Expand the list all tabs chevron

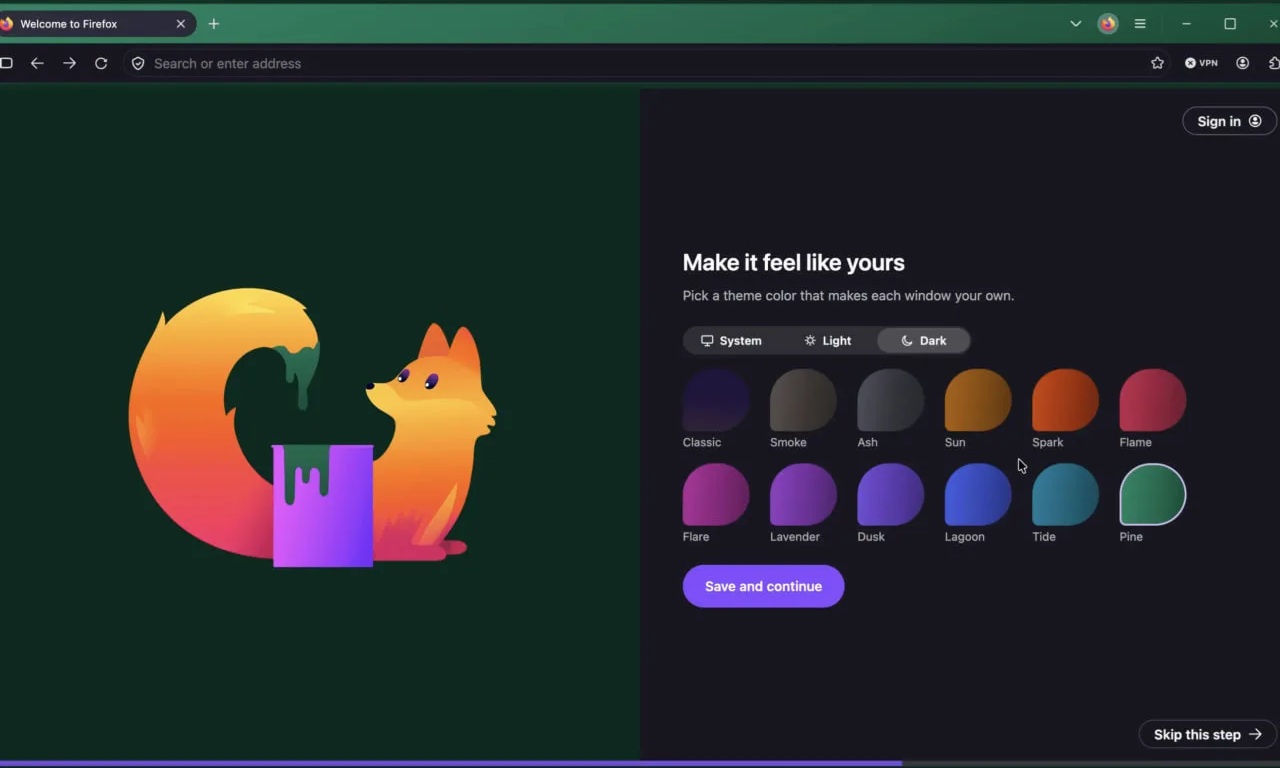[x=1076, y=24]
